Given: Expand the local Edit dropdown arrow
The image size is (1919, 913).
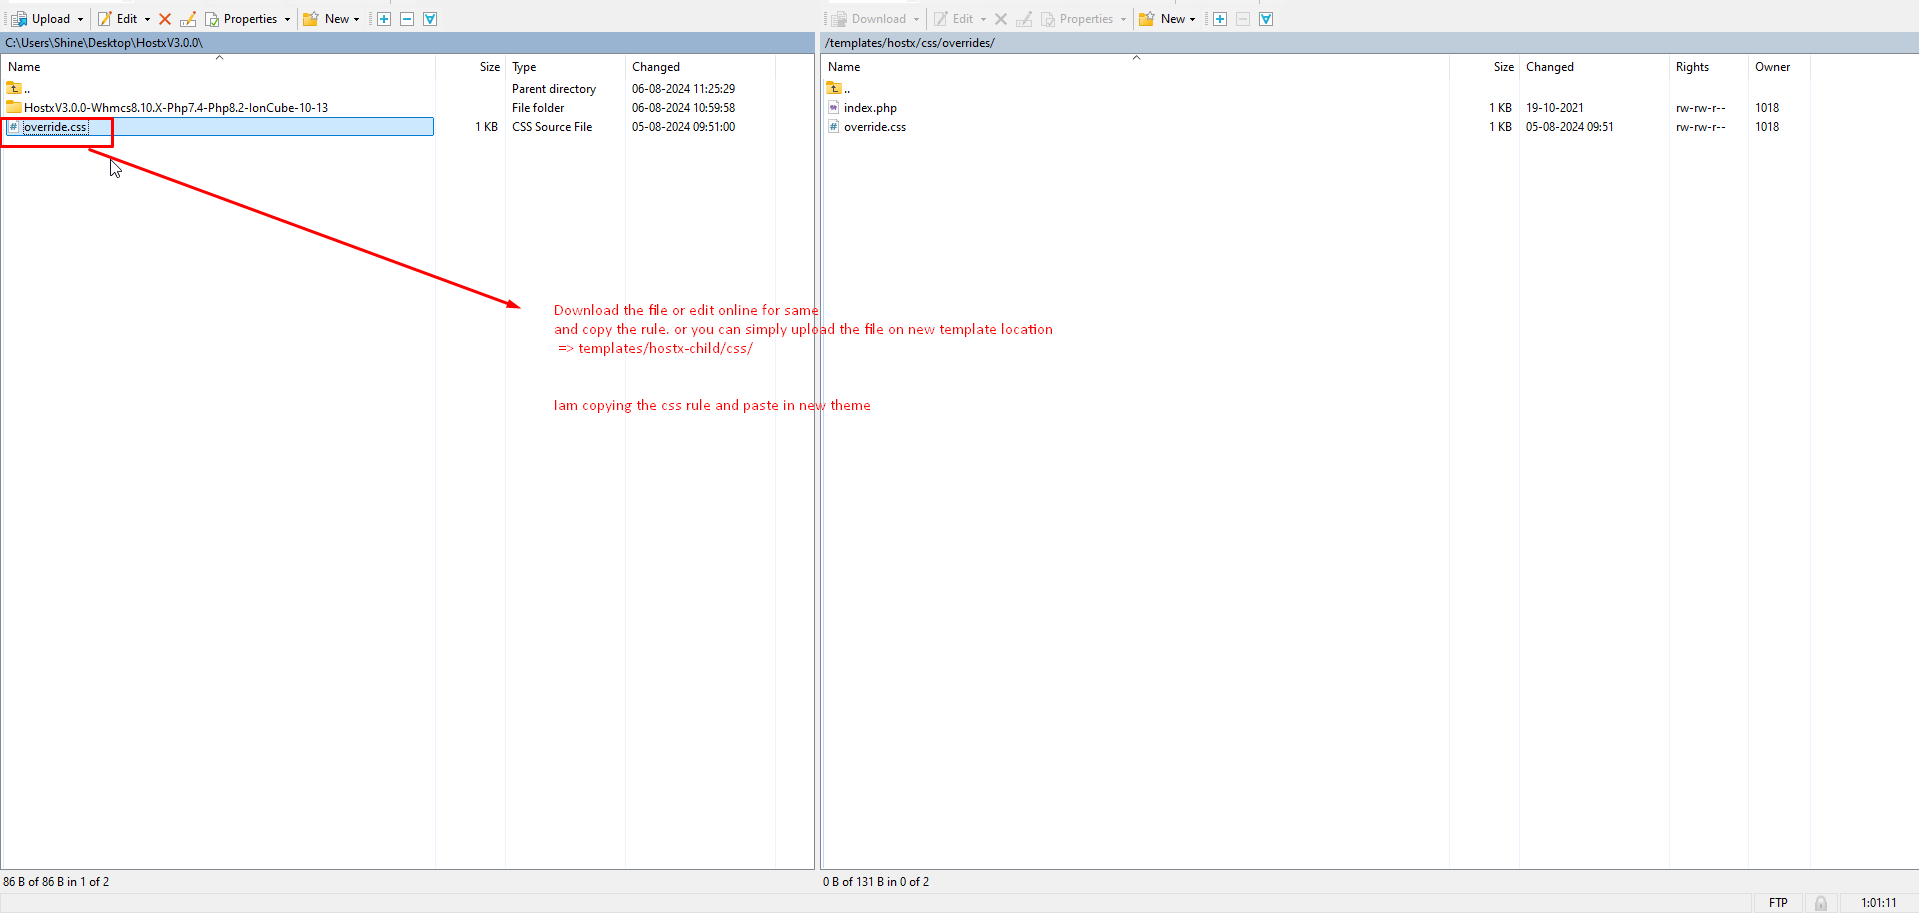Looking at the screenshot, I should pos(147,19).
